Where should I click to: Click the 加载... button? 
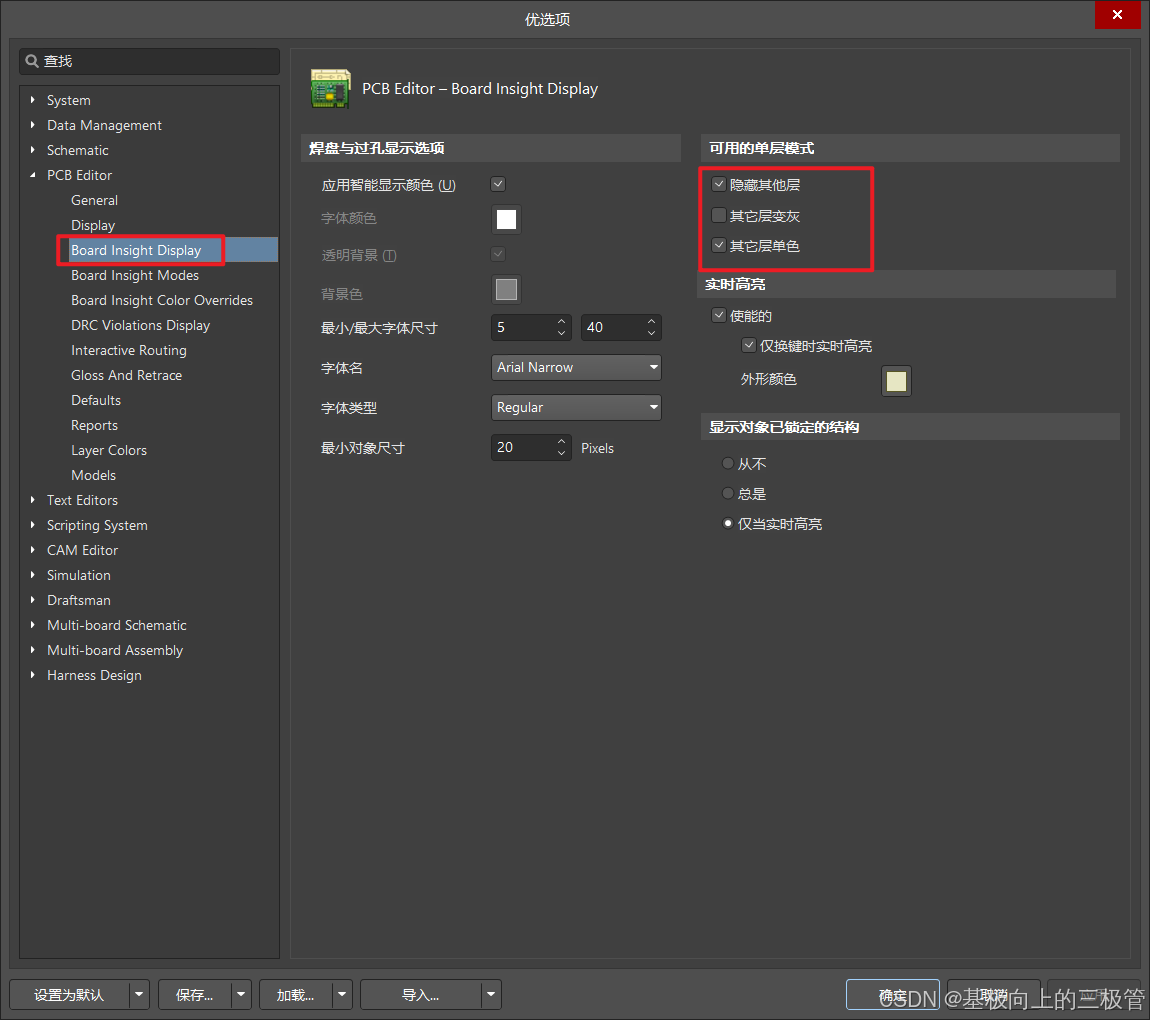(x=296, y=994)
